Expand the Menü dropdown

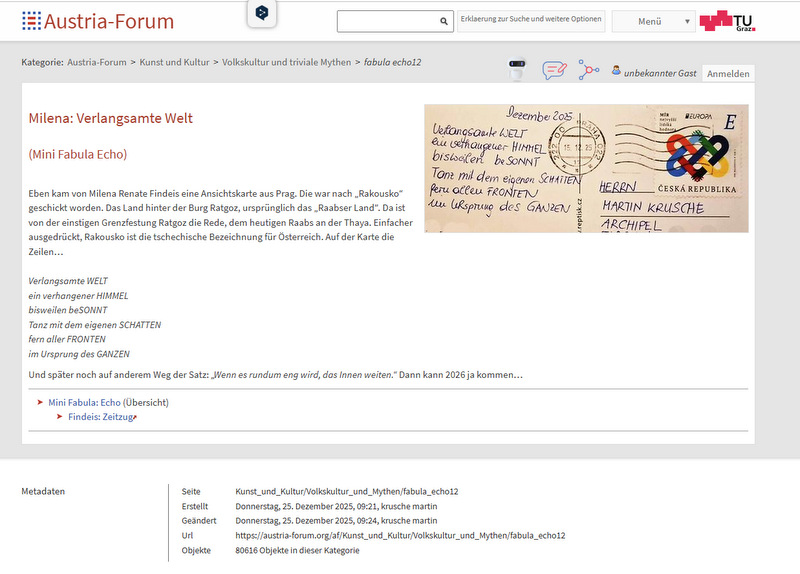point(653,21)
